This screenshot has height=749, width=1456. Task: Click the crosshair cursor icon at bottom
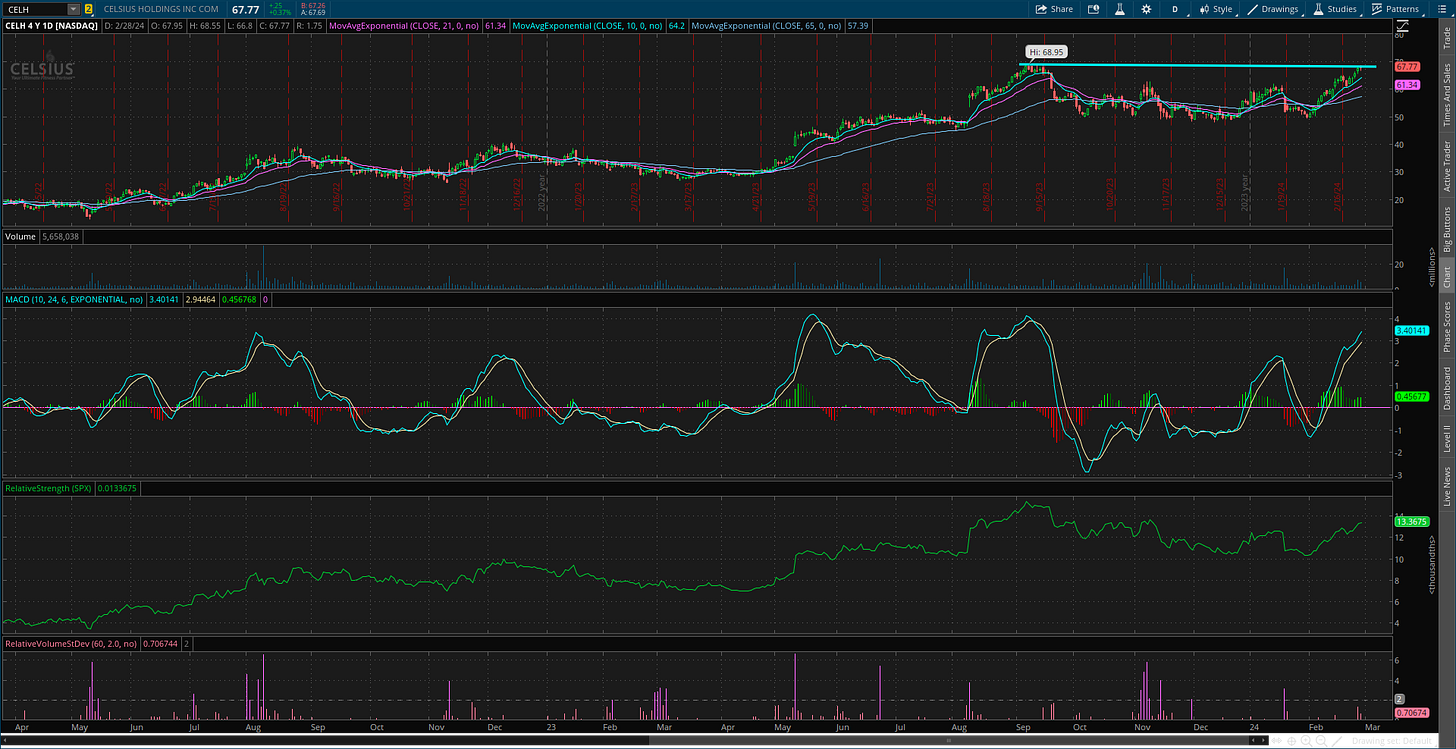pyautogui.click(x=1291, y=741)
